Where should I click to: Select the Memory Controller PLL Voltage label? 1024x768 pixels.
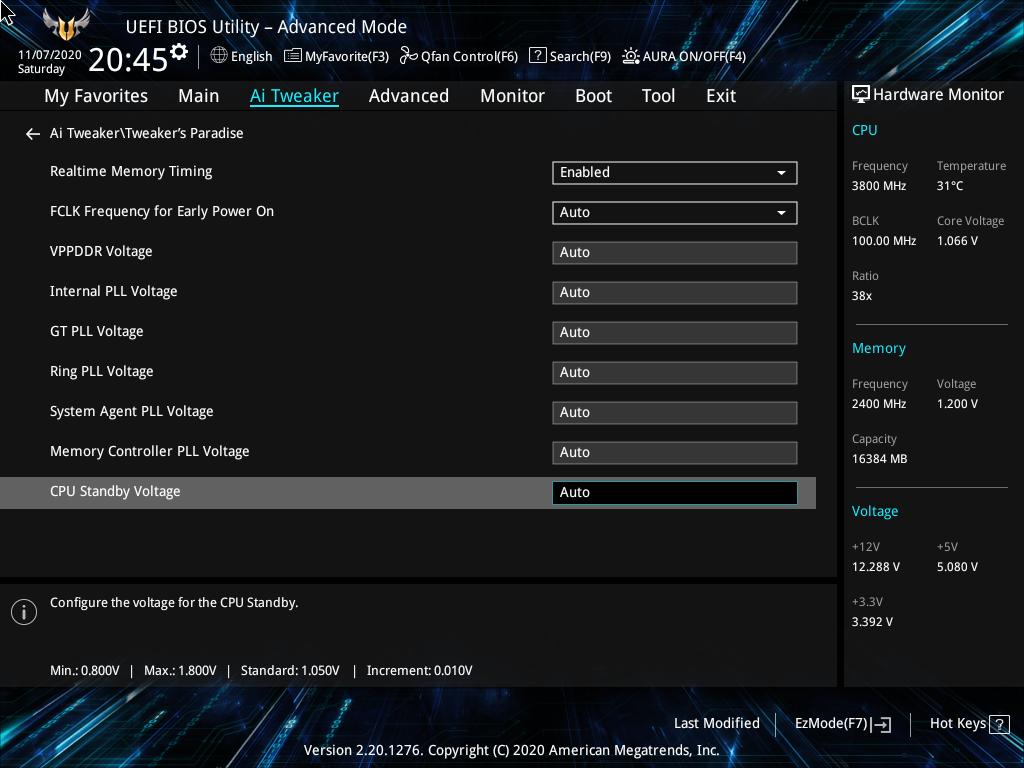(150, 451)
